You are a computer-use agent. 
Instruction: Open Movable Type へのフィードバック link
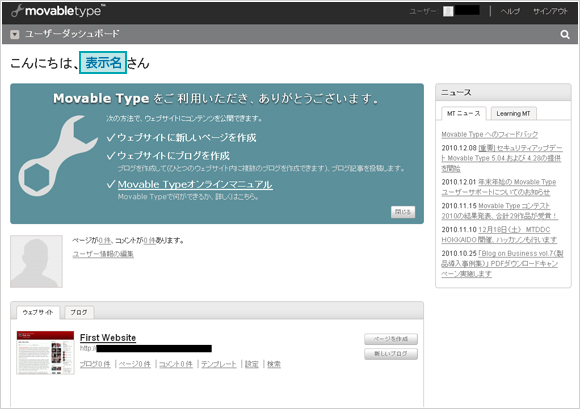[x=490, y=134]
